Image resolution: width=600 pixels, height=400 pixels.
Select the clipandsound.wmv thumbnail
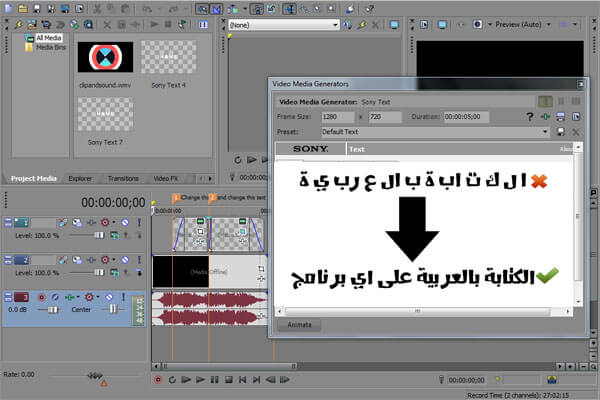click(x=105, y=57)
